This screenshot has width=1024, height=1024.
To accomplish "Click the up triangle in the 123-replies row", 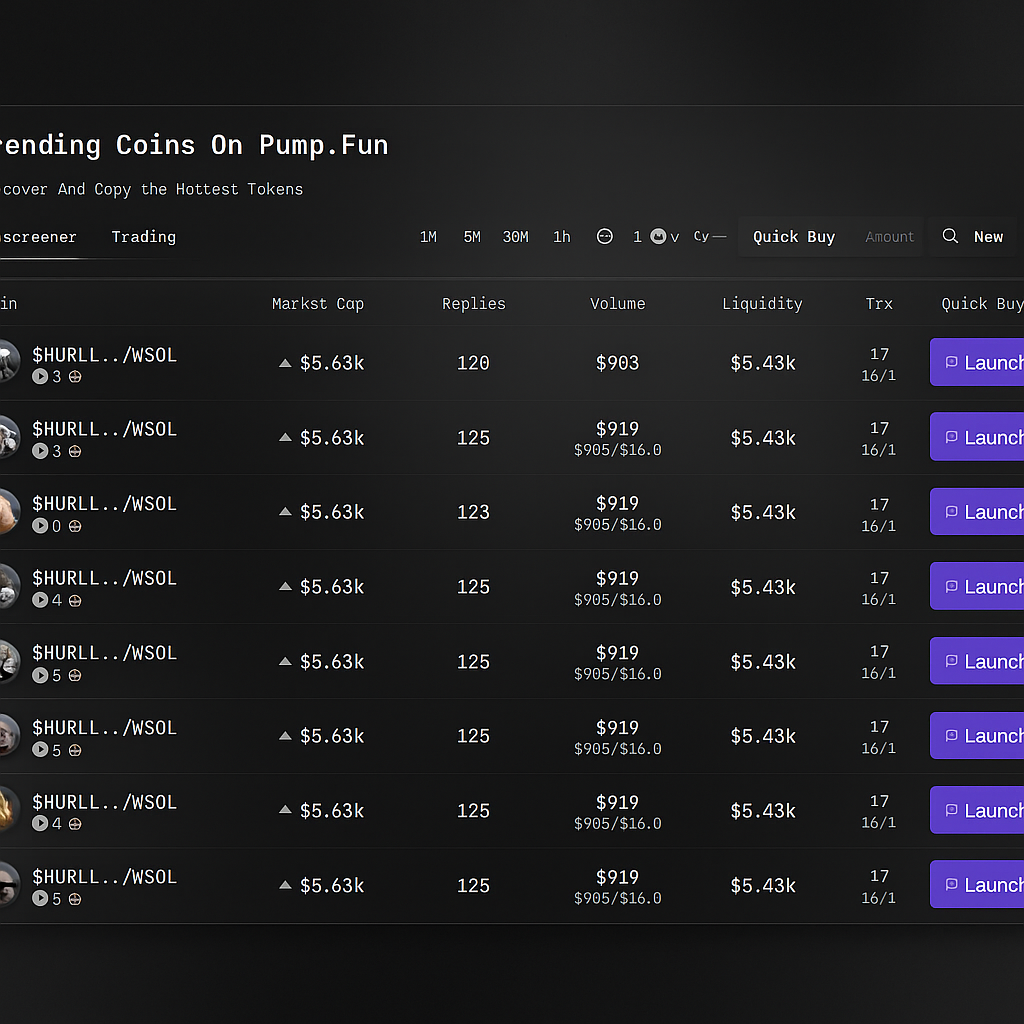I will click(285, 512).
